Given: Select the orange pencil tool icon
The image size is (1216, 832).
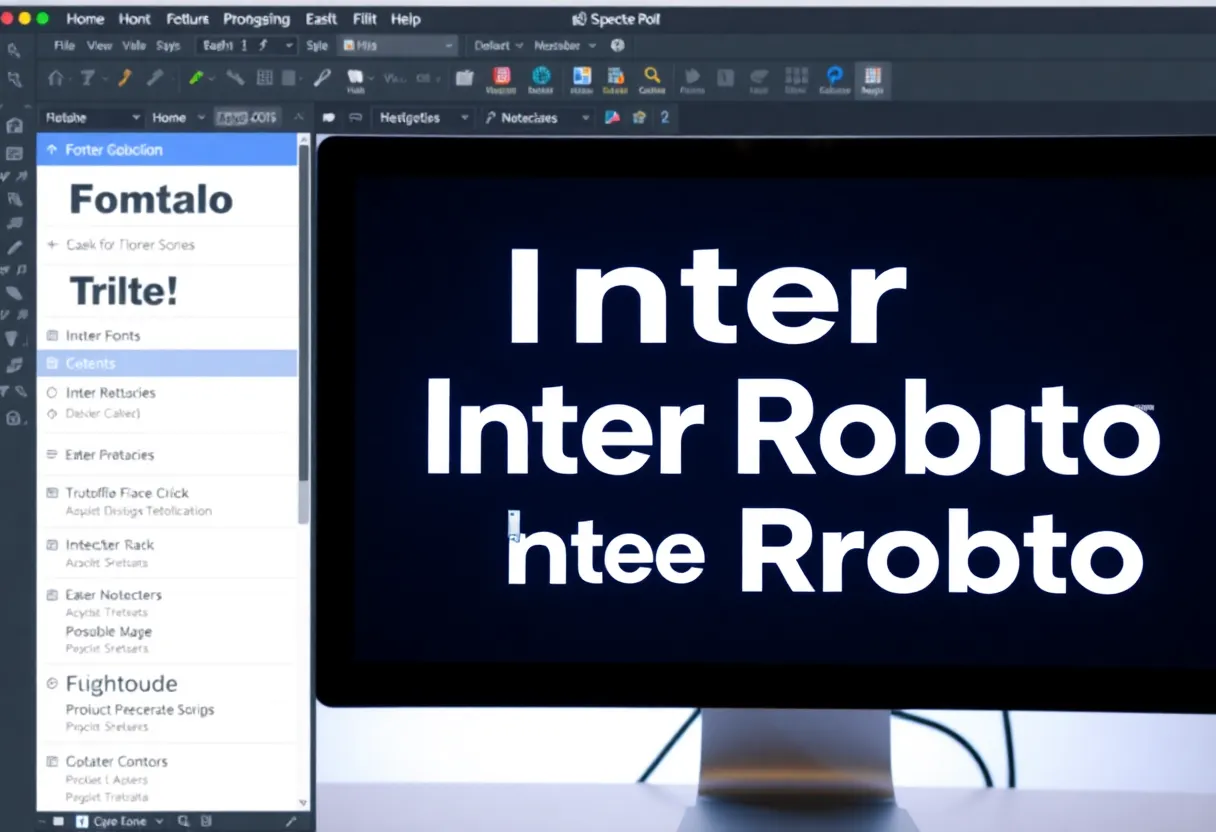Looking at the screenshot, I should coord(124,78).
